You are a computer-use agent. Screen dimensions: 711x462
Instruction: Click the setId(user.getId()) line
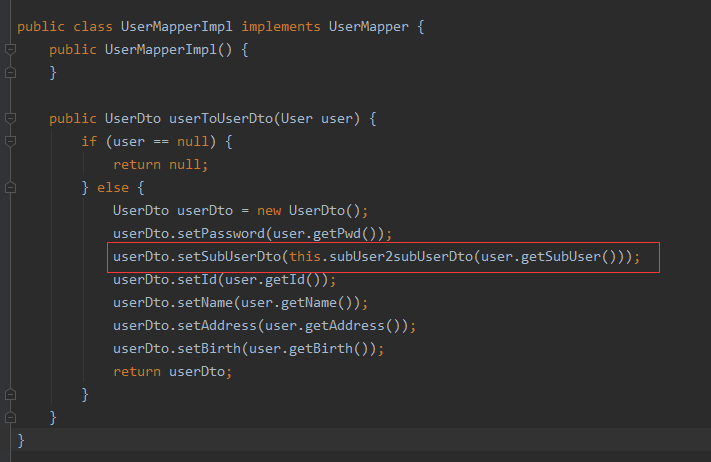pos(224,280)
